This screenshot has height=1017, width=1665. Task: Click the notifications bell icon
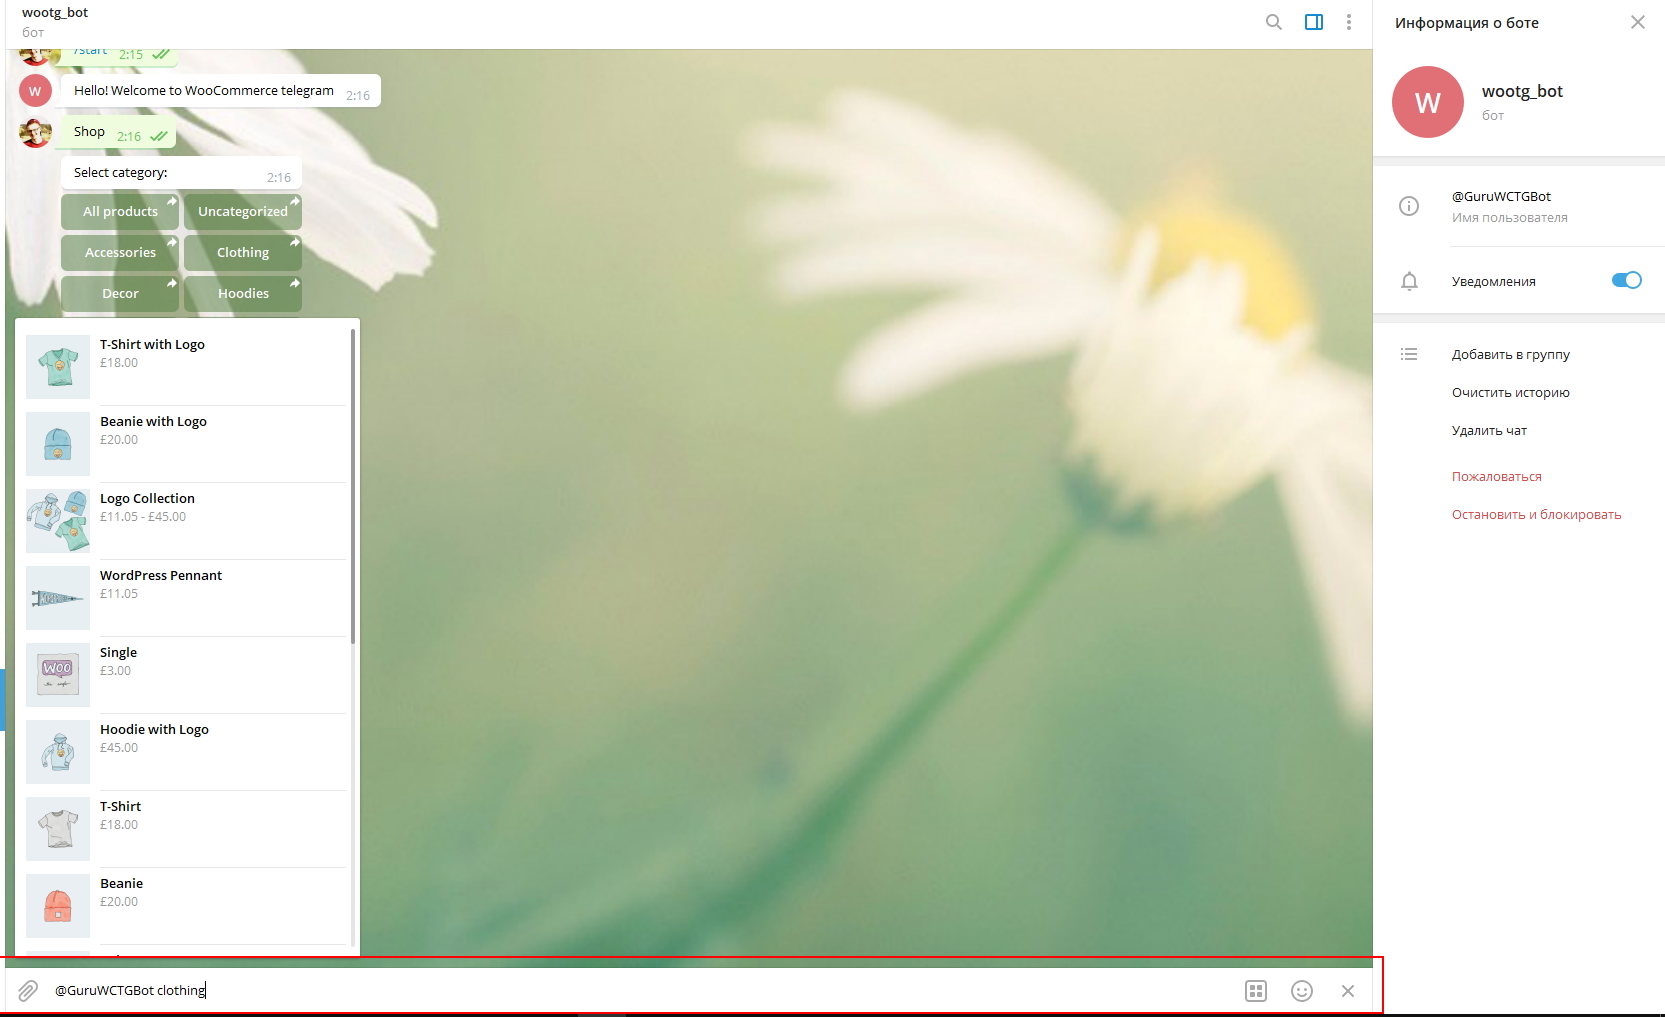pyautogui.click(x=1409, y=281)
